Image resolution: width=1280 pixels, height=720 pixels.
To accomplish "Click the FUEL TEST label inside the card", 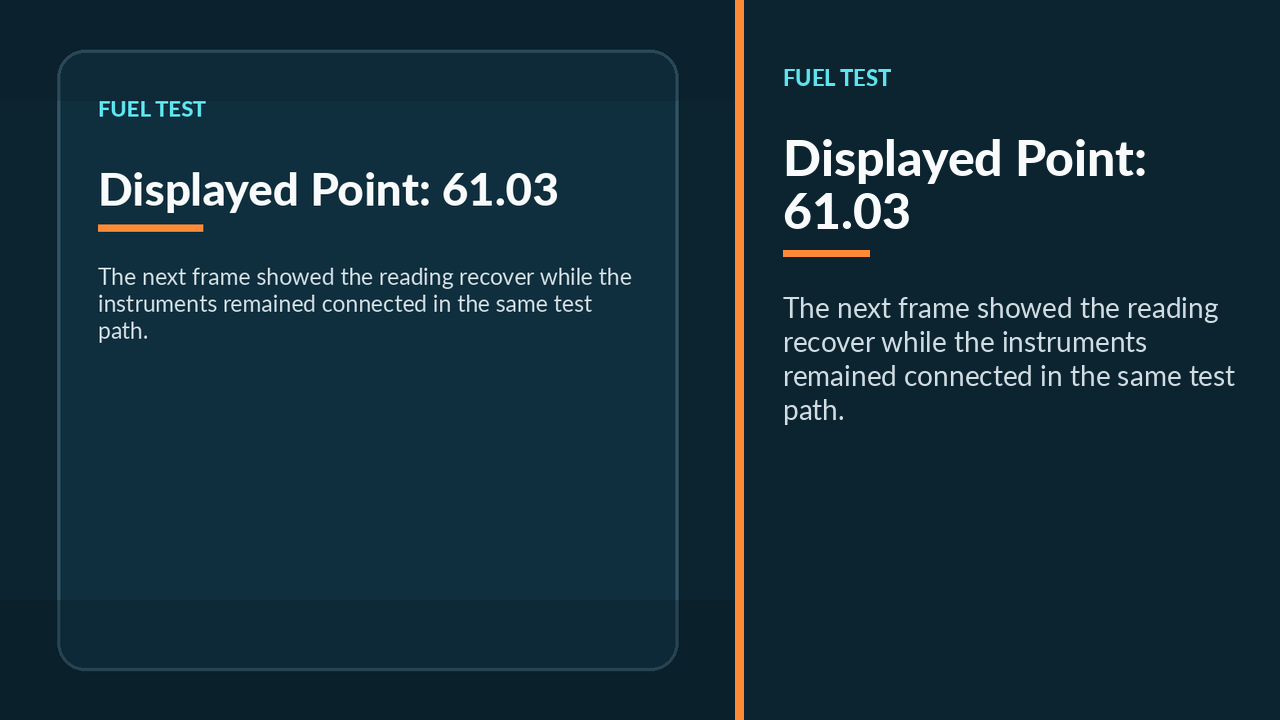I will [x=152, y=109].
